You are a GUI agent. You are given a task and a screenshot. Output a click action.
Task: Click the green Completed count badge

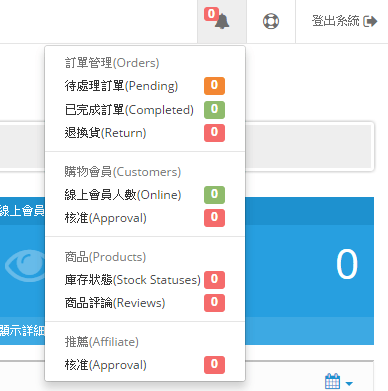tap(214, 110)
